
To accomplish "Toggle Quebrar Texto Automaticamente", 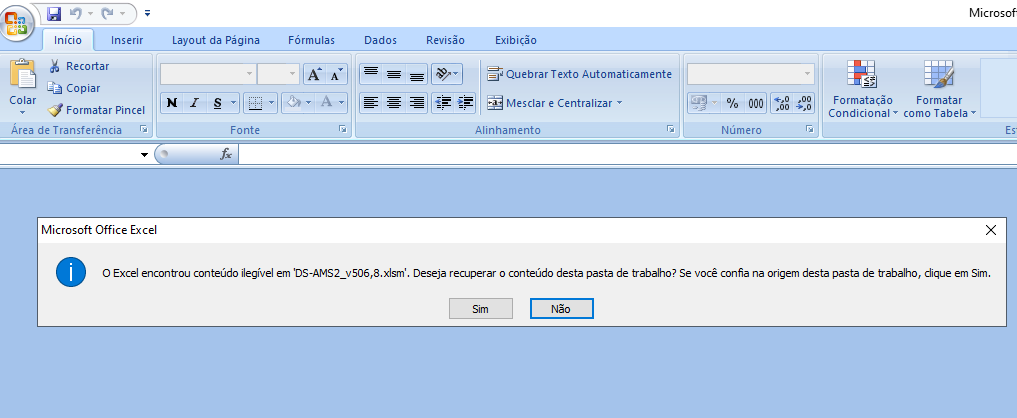I will 579,74.
